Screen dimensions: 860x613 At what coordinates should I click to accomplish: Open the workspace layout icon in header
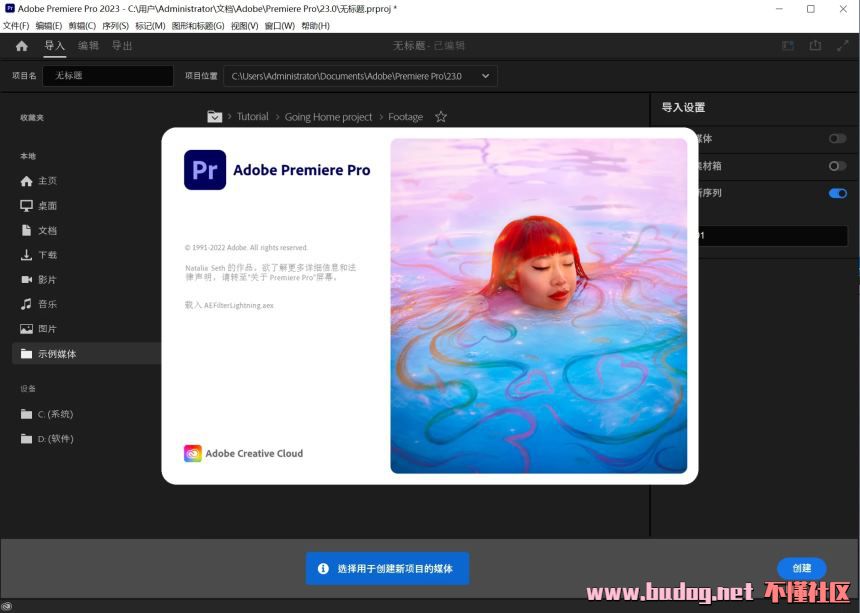788,46
